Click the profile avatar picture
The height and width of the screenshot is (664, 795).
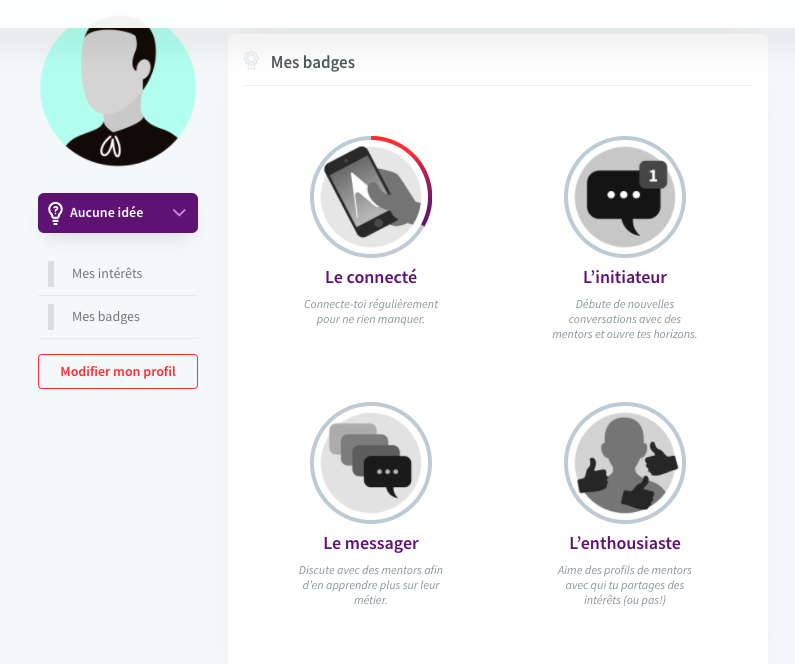118,90
